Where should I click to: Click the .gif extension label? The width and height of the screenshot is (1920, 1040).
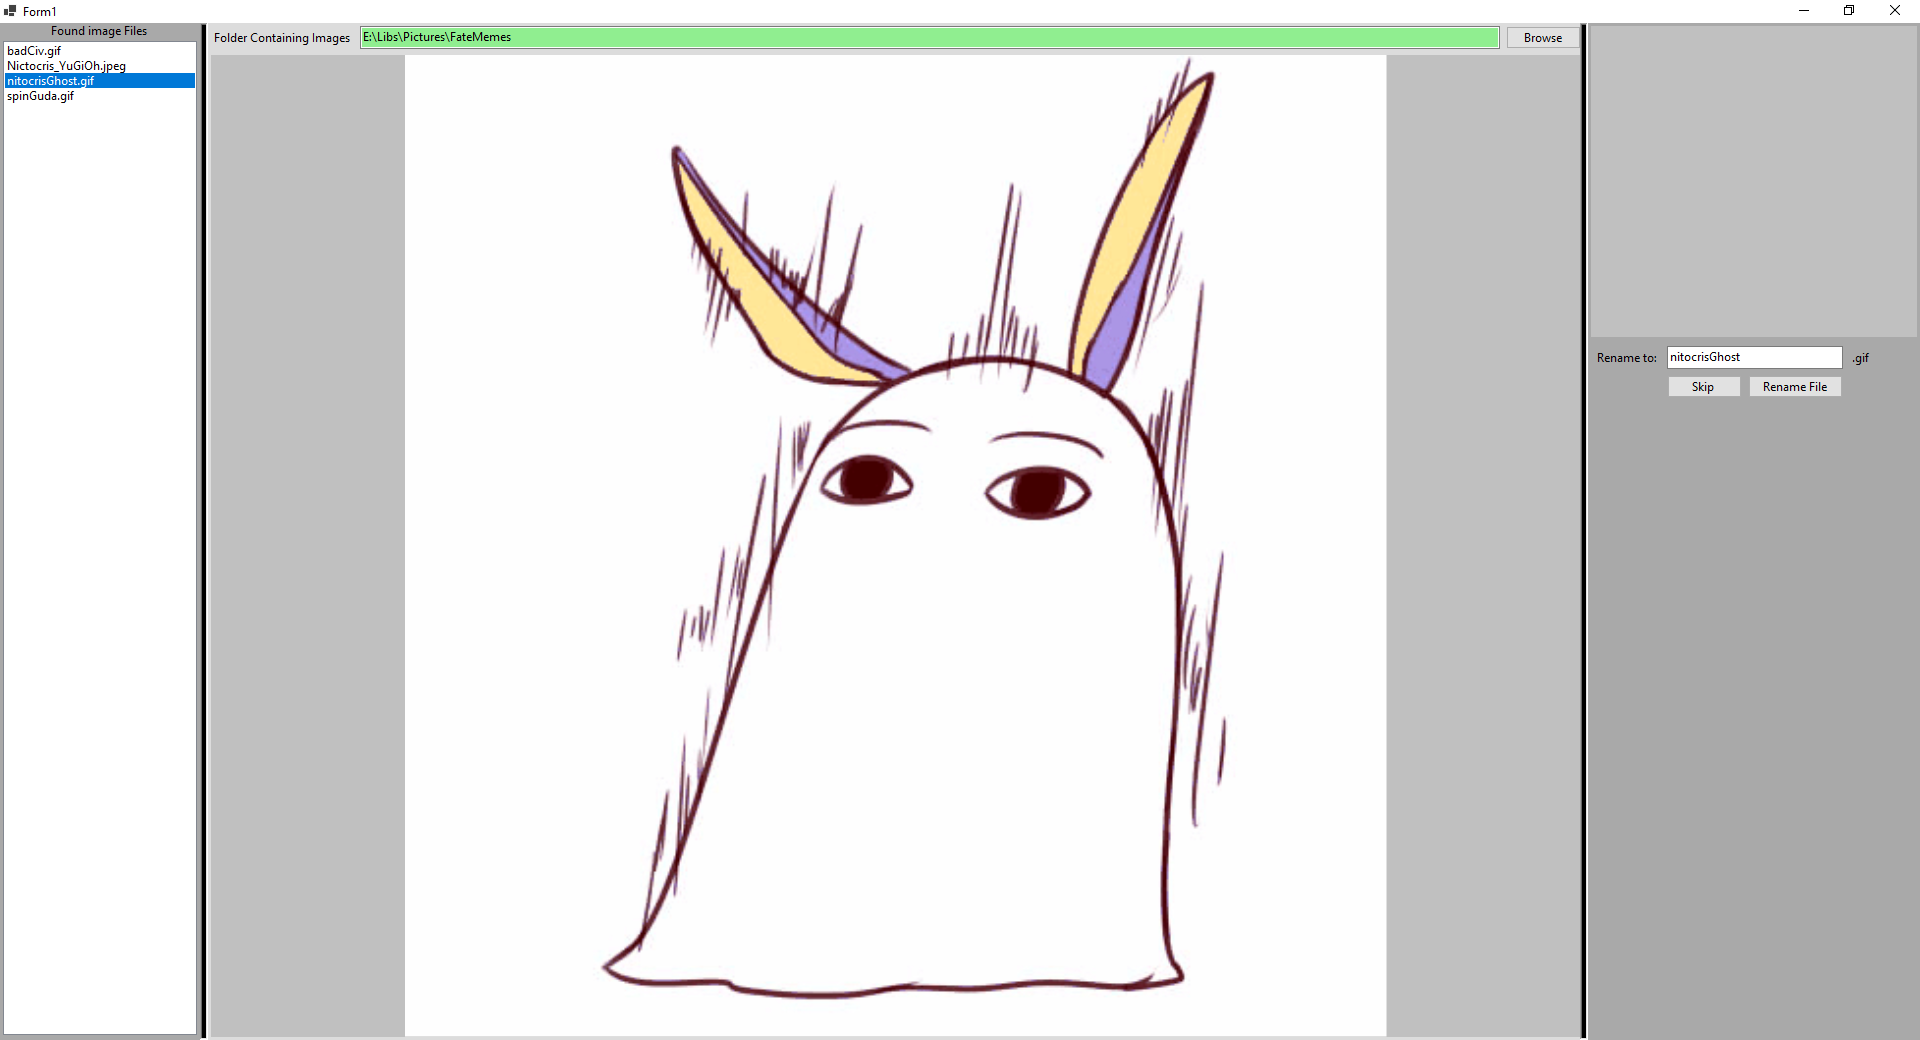[x=1860, y=358]
